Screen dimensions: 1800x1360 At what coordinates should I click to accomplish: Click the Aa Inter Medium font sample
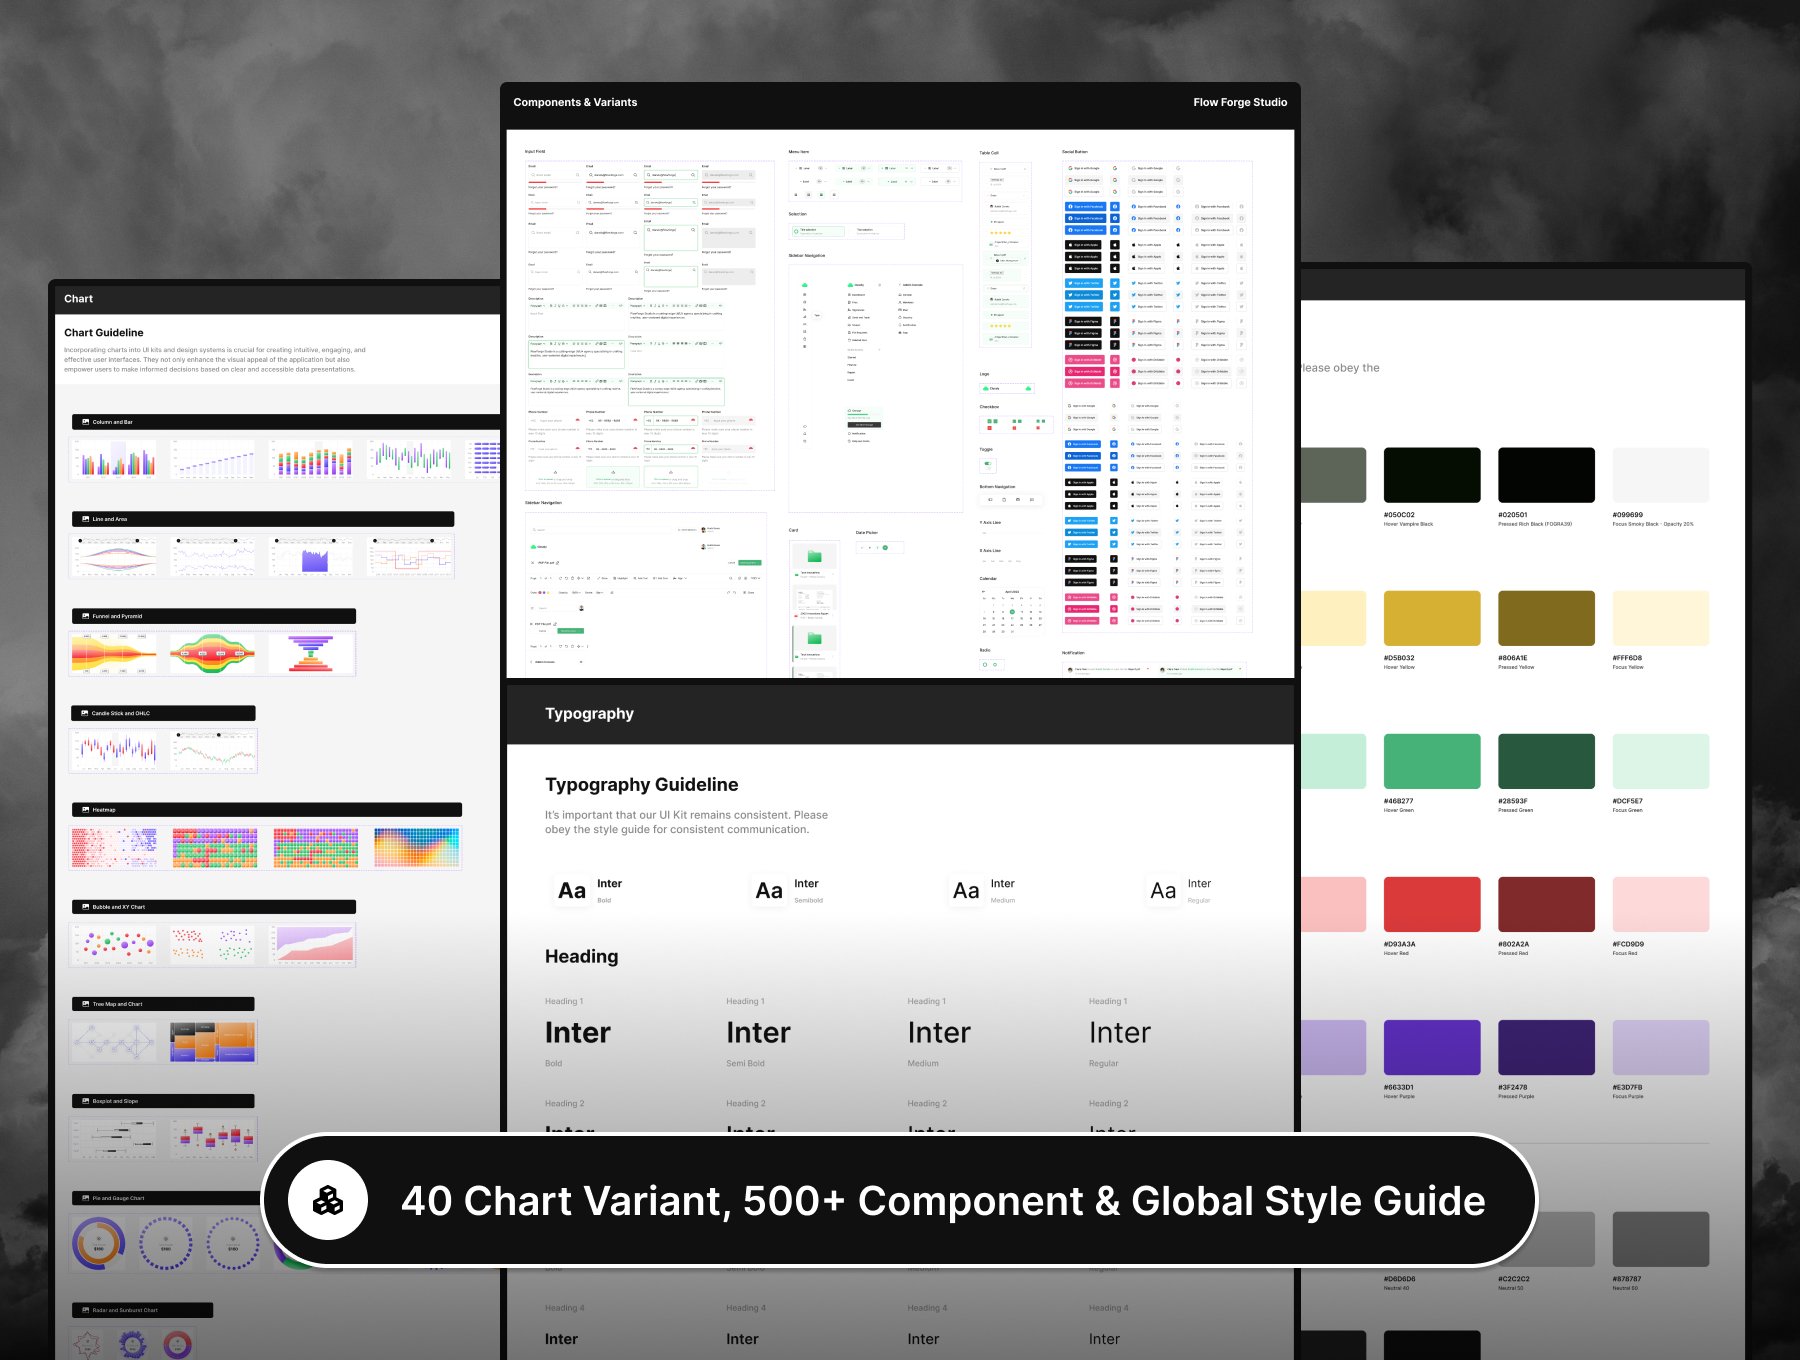984,891
